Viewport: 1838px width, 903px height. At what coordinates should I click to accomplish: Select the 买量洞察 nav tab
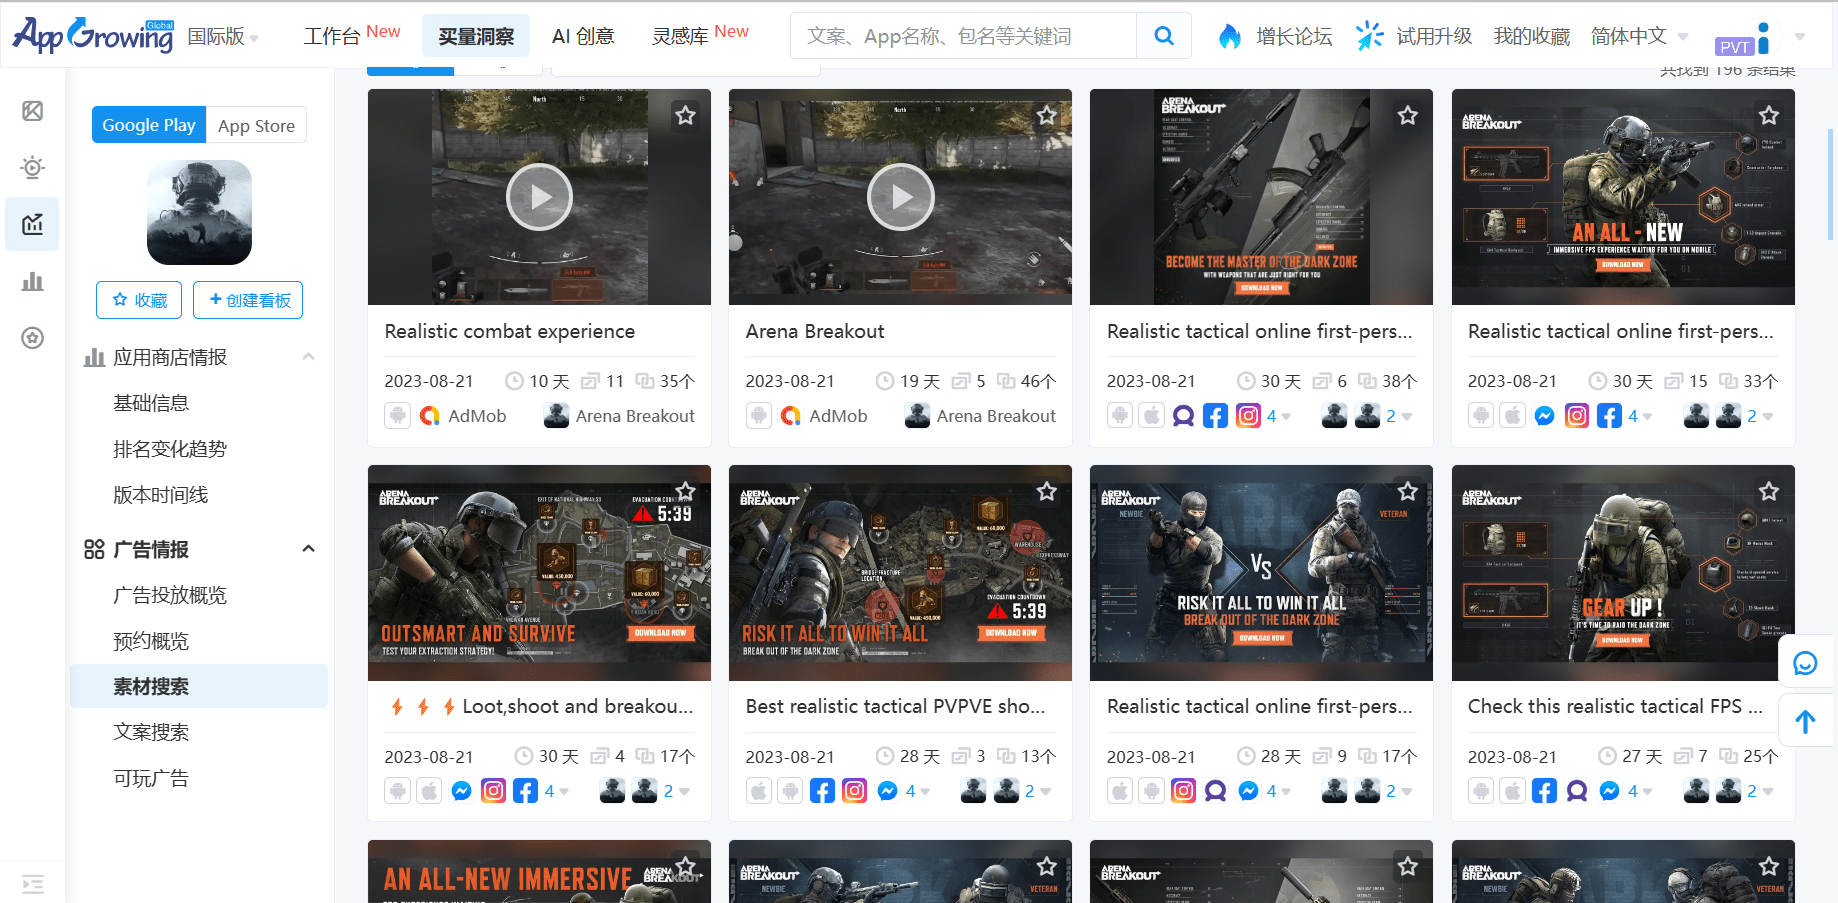point(476,36)
